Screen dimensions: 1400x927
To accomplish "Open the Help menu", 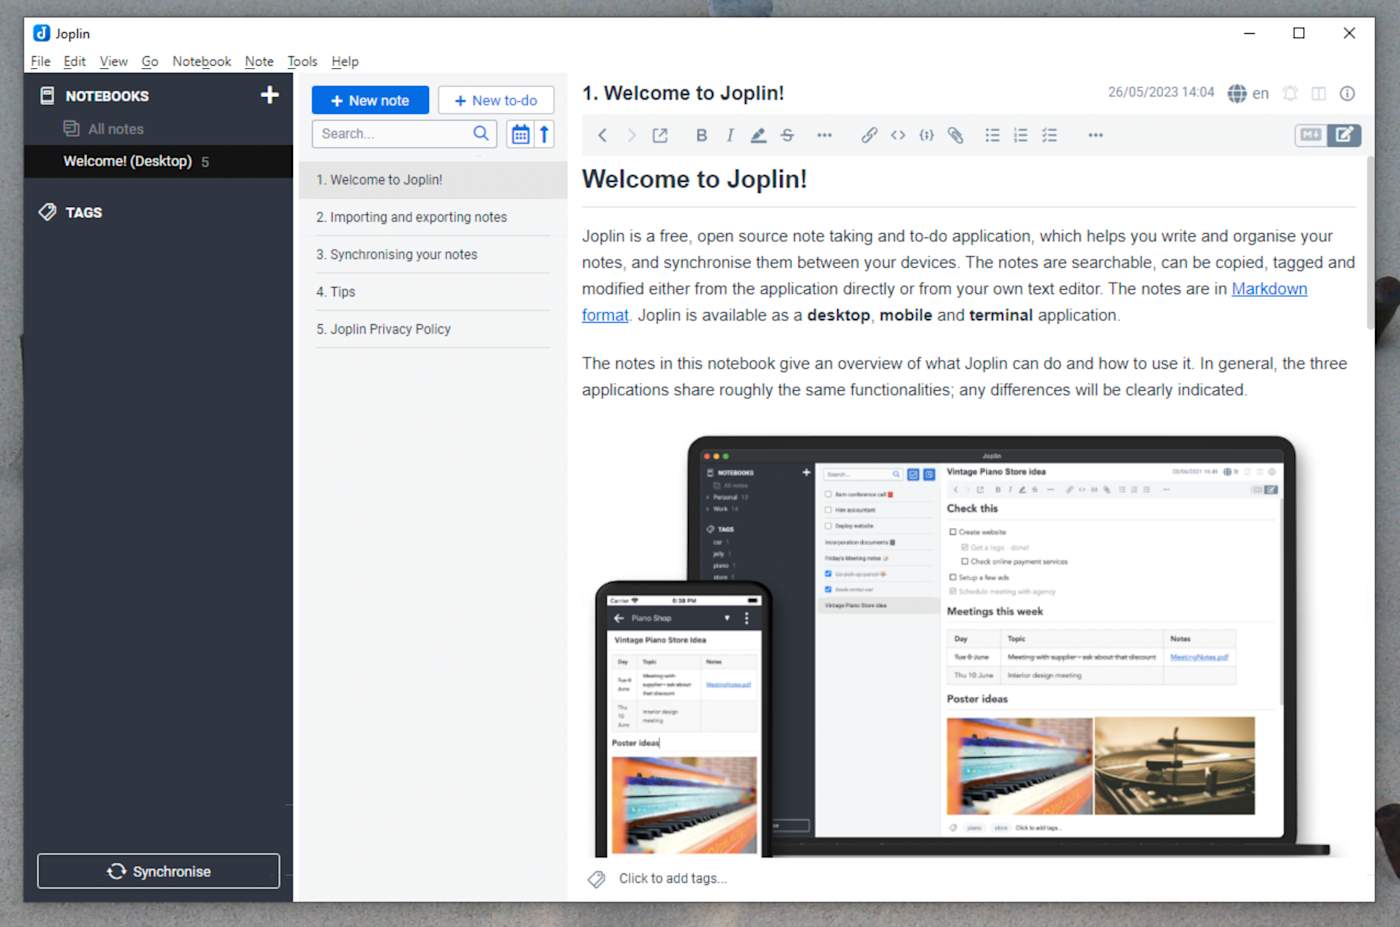I will (345, 61).
